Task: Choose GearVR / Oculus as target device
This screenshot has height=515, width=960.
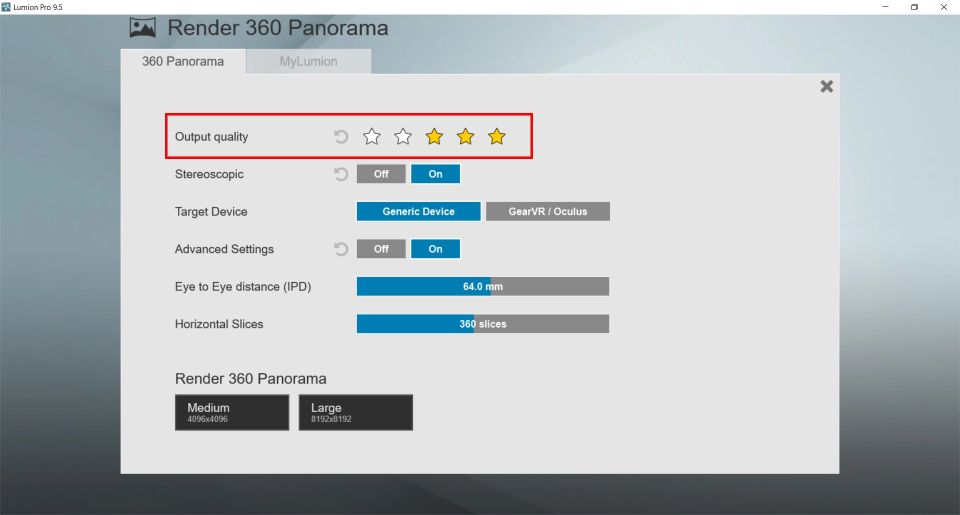Action: click(547, 212)
